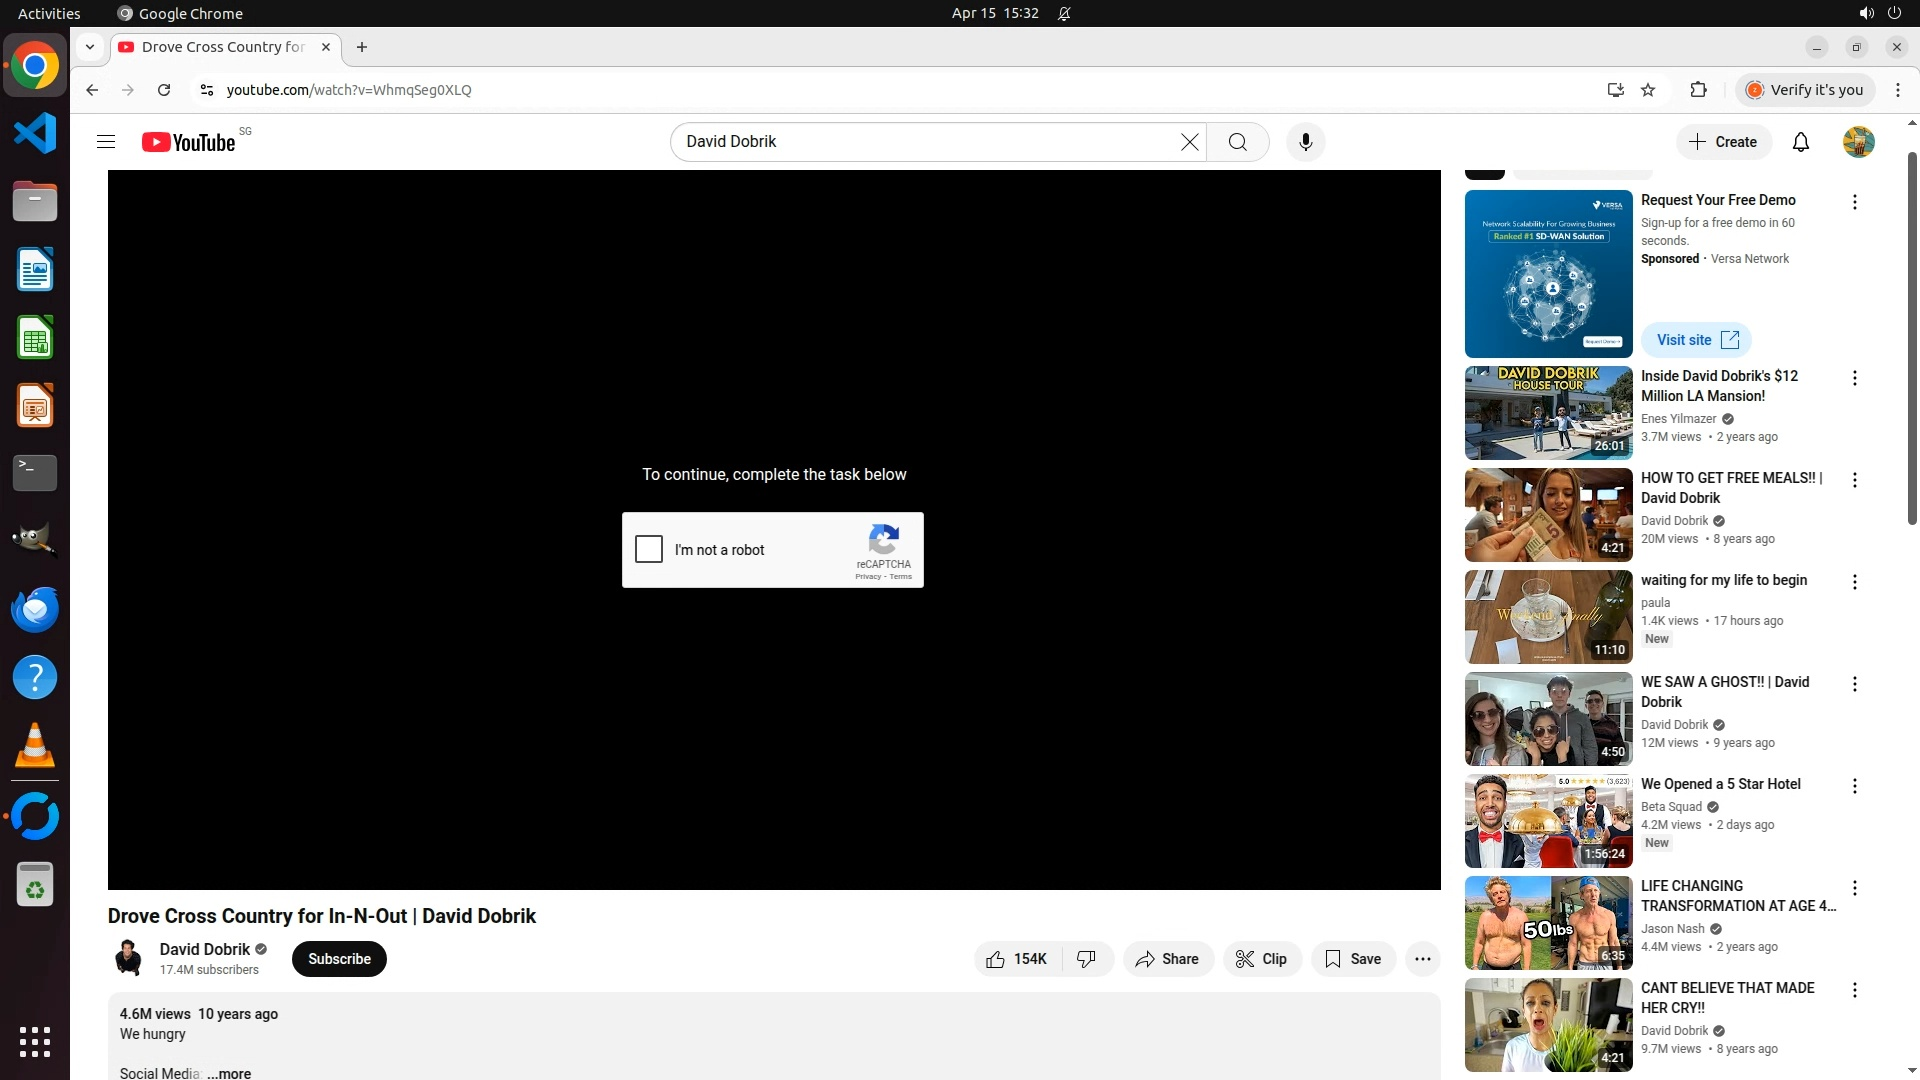Open options for HOW TO GET FREE MEALS video

coord(1854,480)
